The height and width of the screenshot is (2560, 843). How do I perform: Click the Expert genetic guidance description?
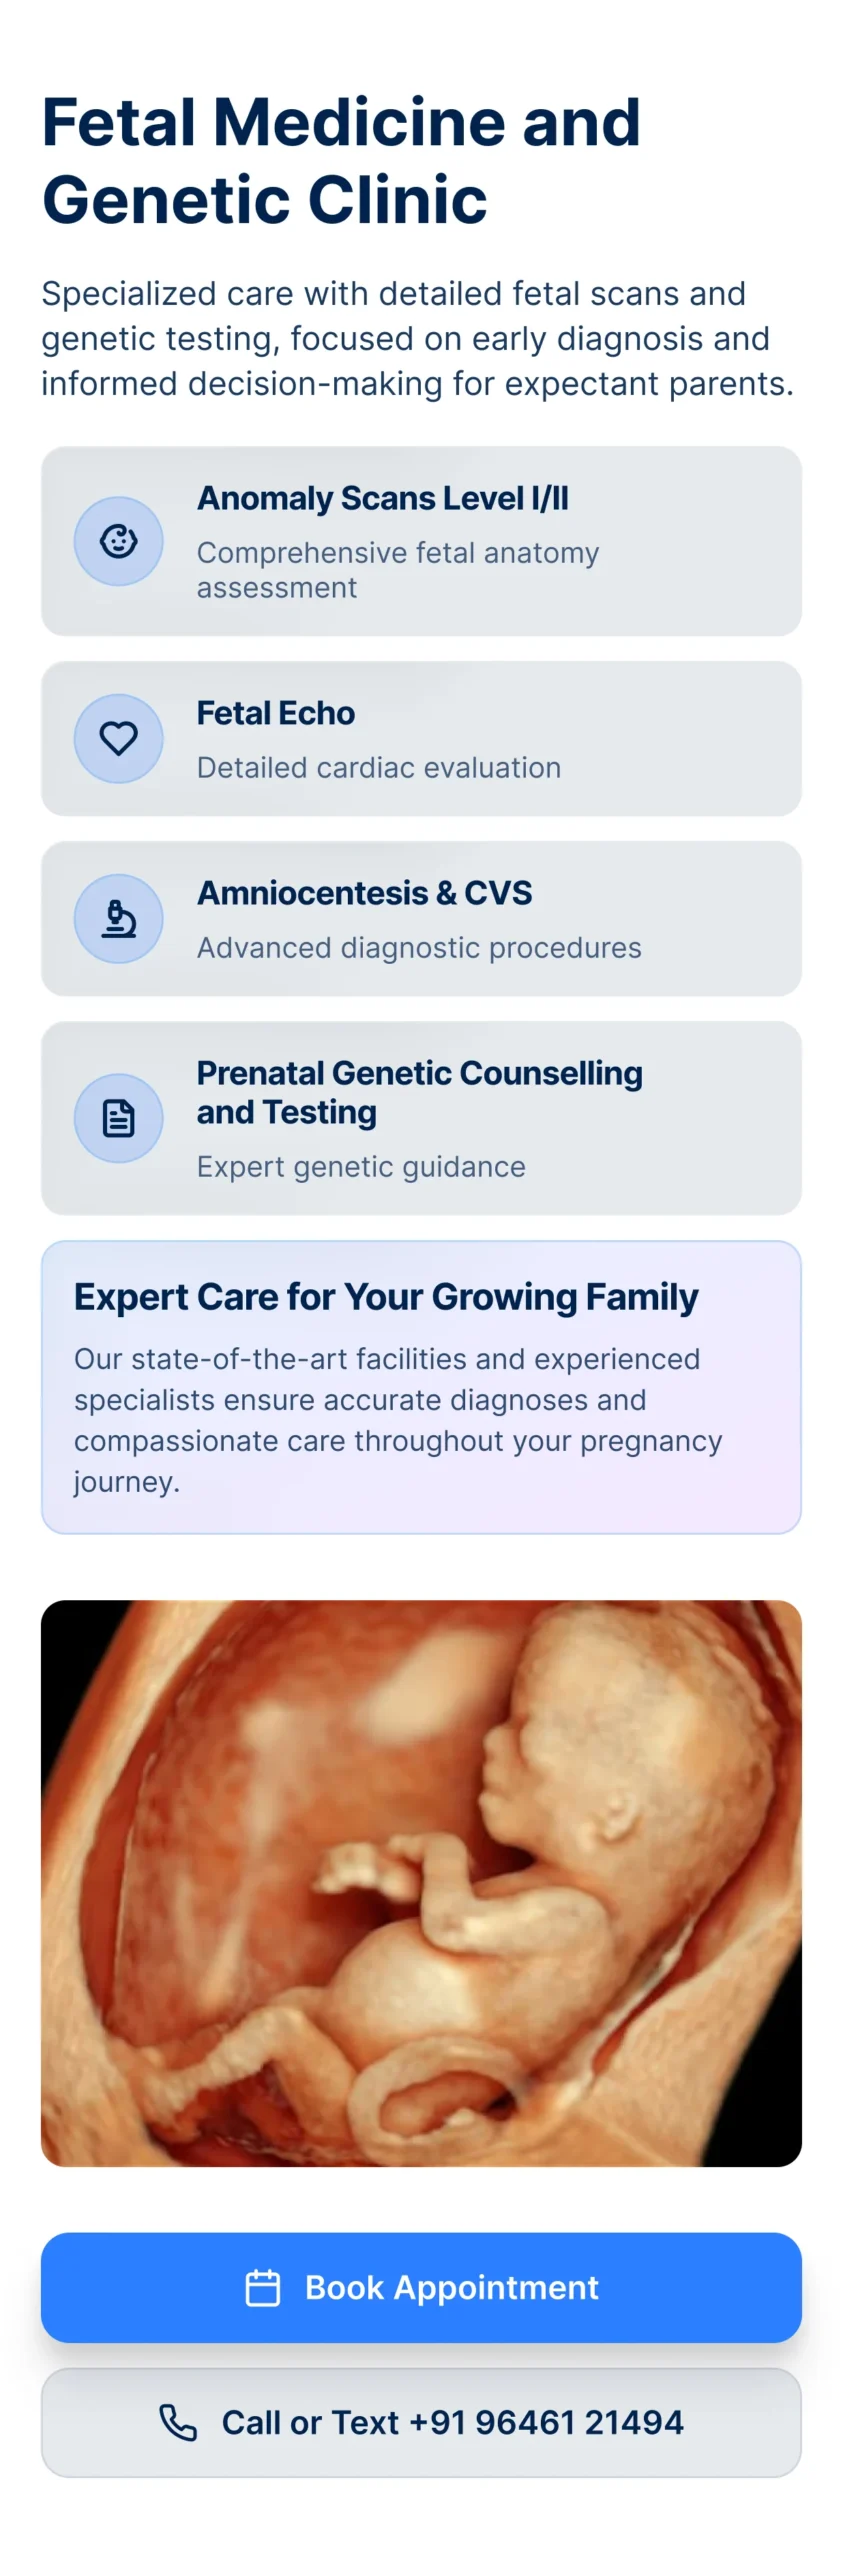tap(361, 1167)
